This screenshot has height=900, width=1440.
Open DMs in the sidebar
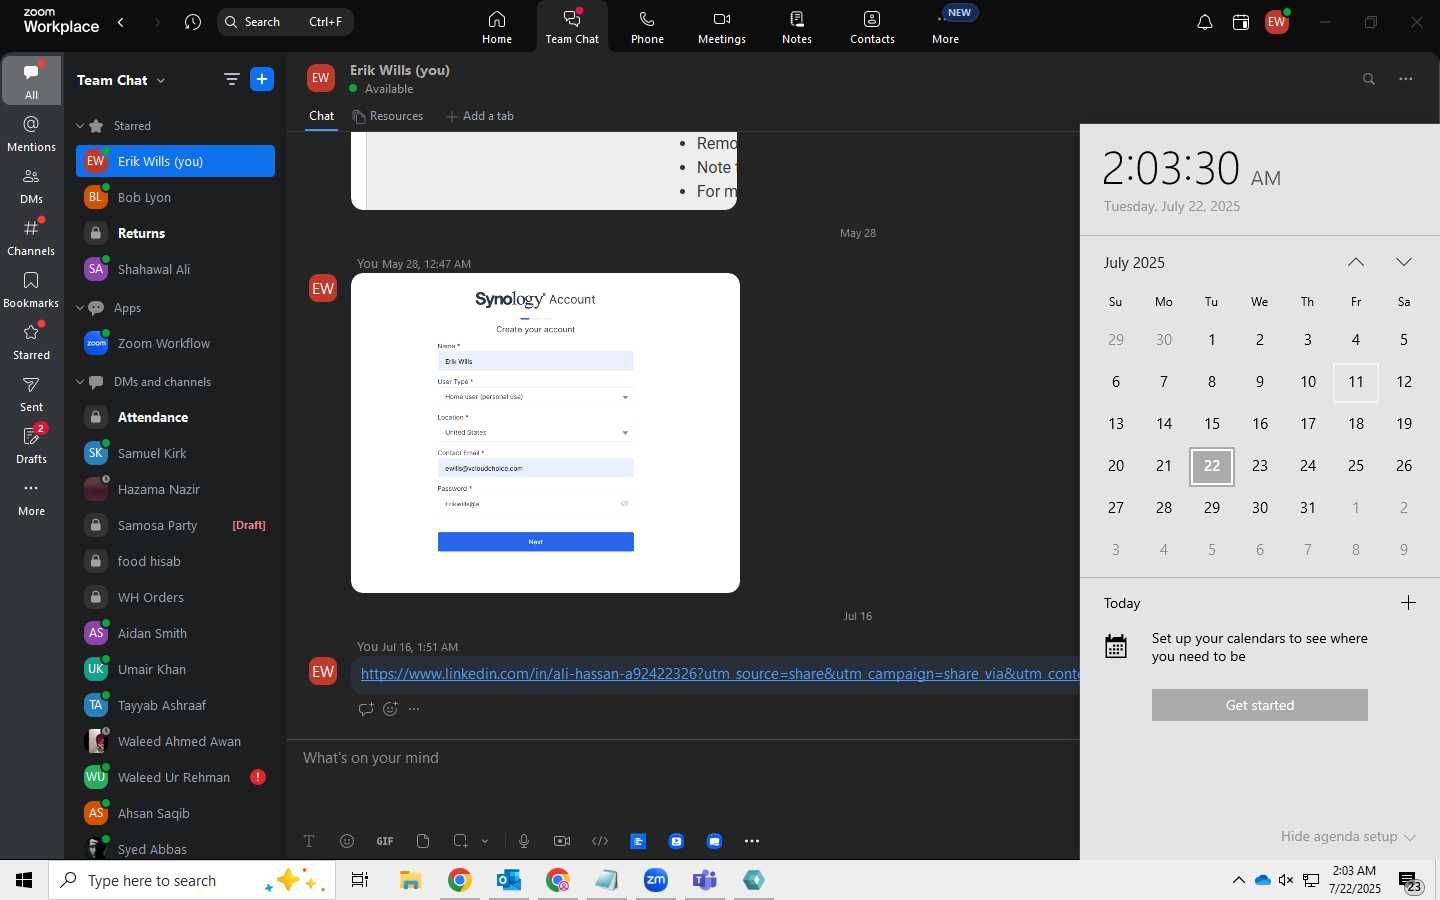32,185
